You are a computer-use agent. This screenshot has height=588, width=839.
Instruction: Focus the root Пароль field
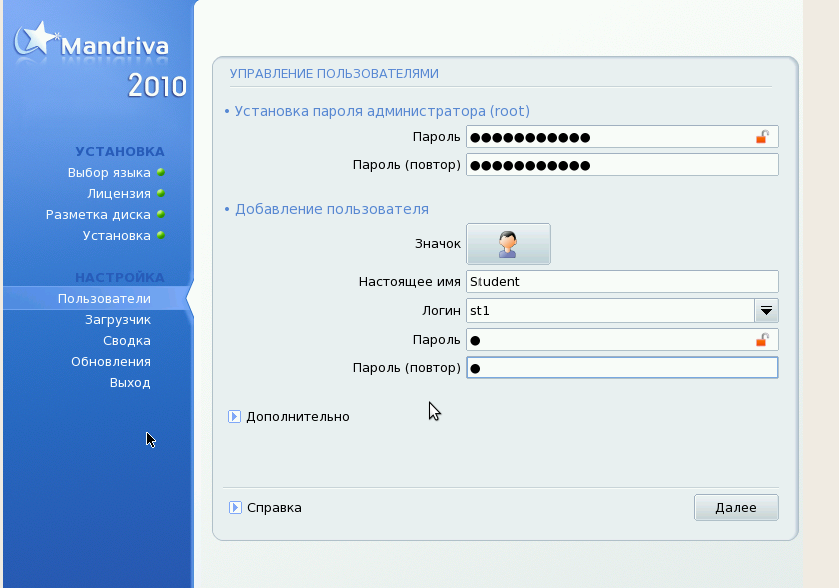[x=622, y=137]
